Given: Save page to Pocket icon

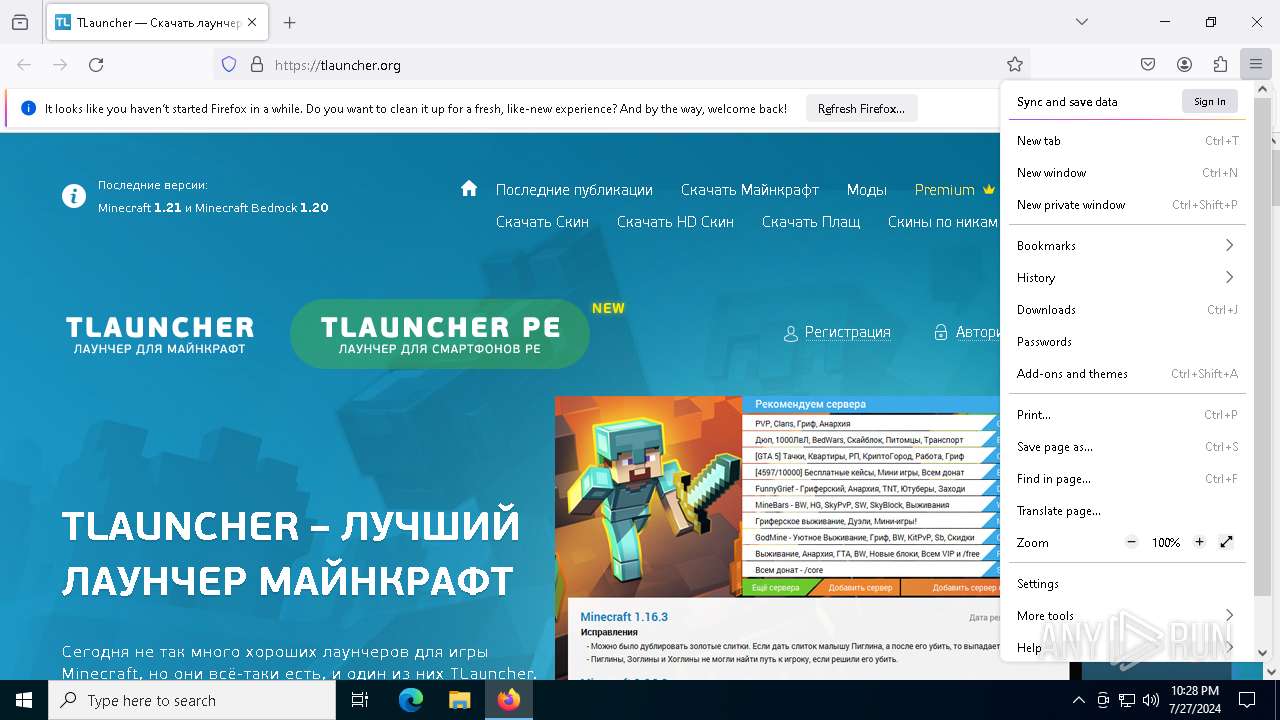Looking at the screenshot, I should 1148,65.
